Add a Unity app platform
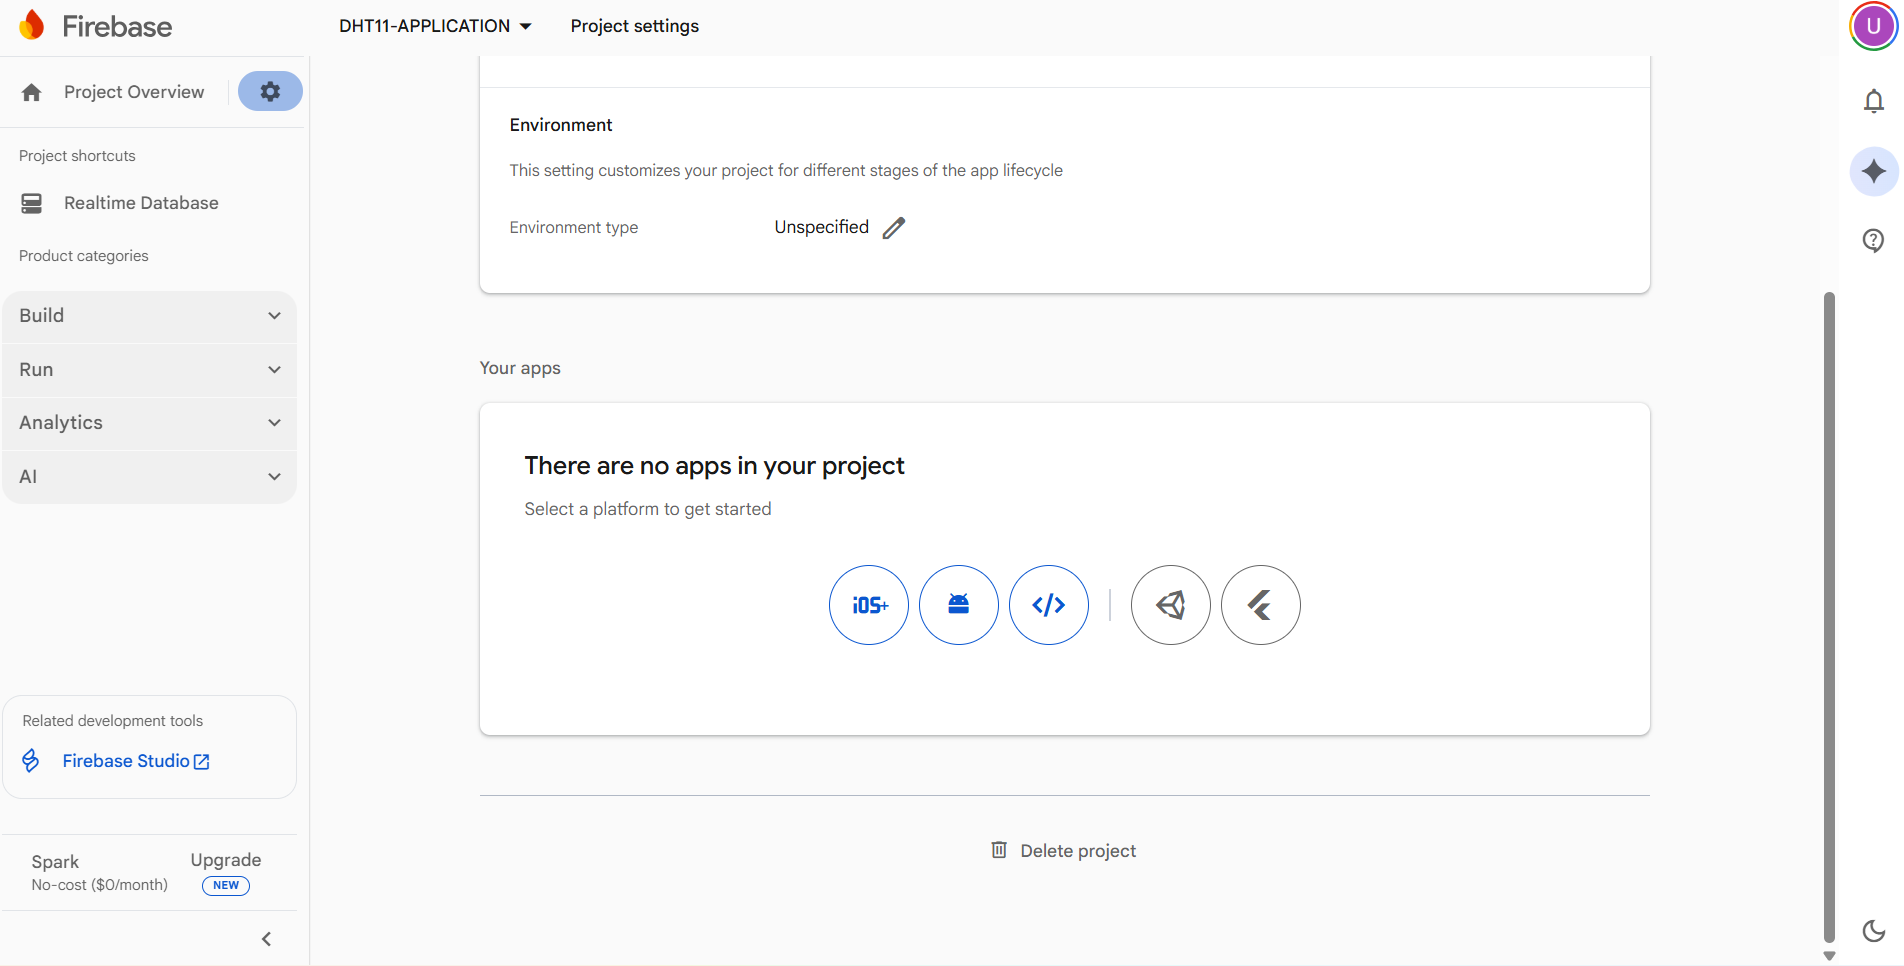This screenshot has height=966, width=1904. (x=1170, y=605)
